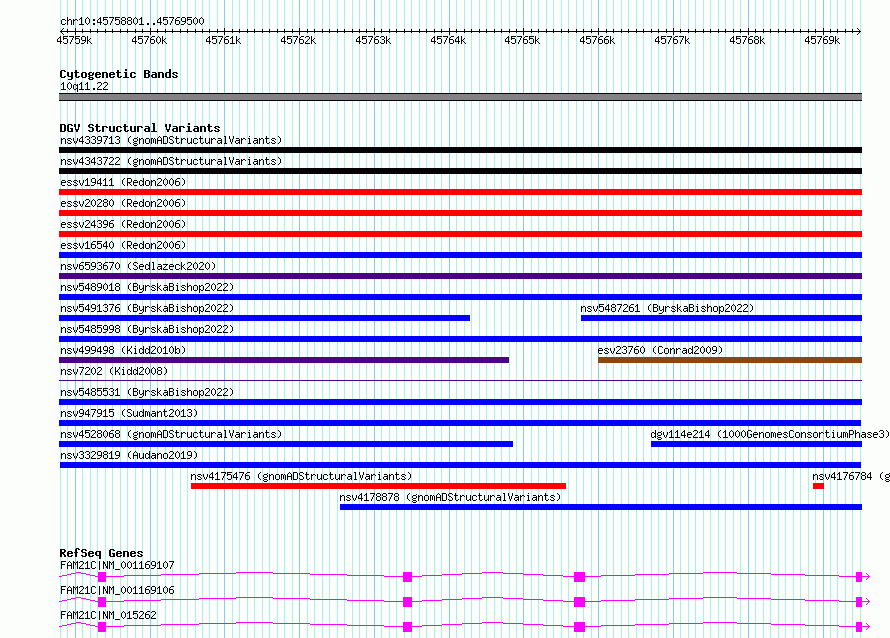Open the nsv4175476 gnomAD variant label
The width and height of the screenshot is (890, 638).
[301, 476]
